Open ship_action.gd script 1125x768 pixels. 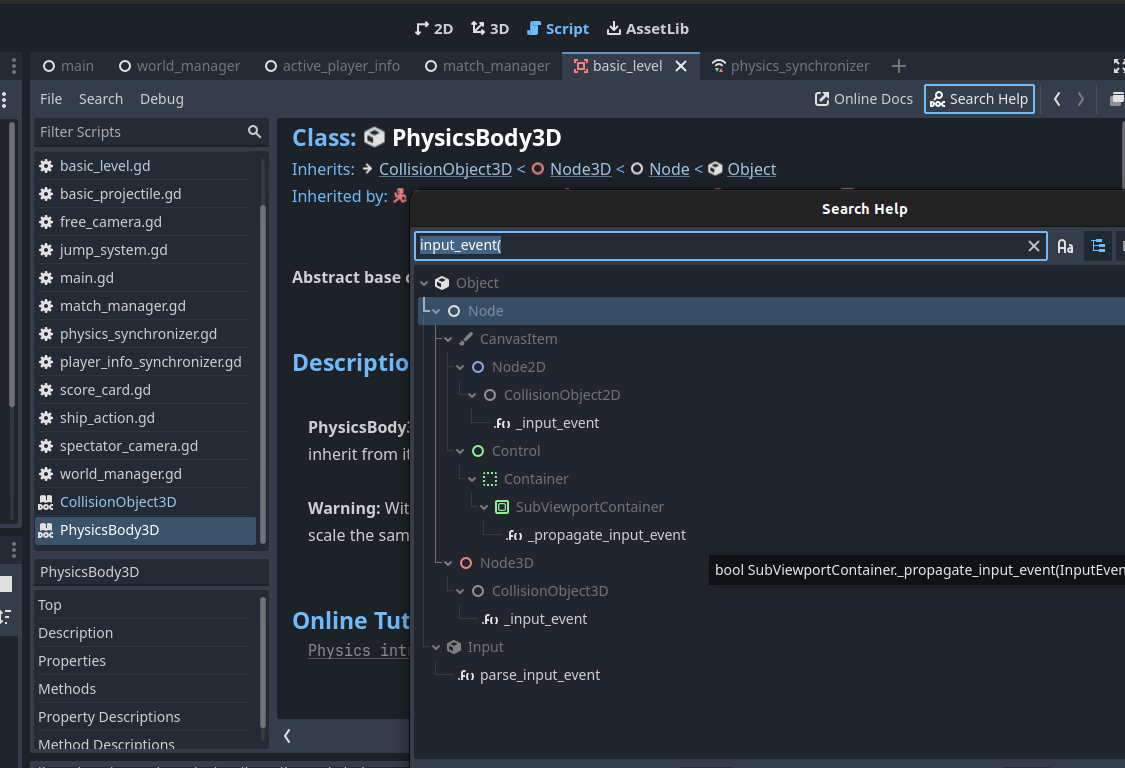click(x=146, y=418)
